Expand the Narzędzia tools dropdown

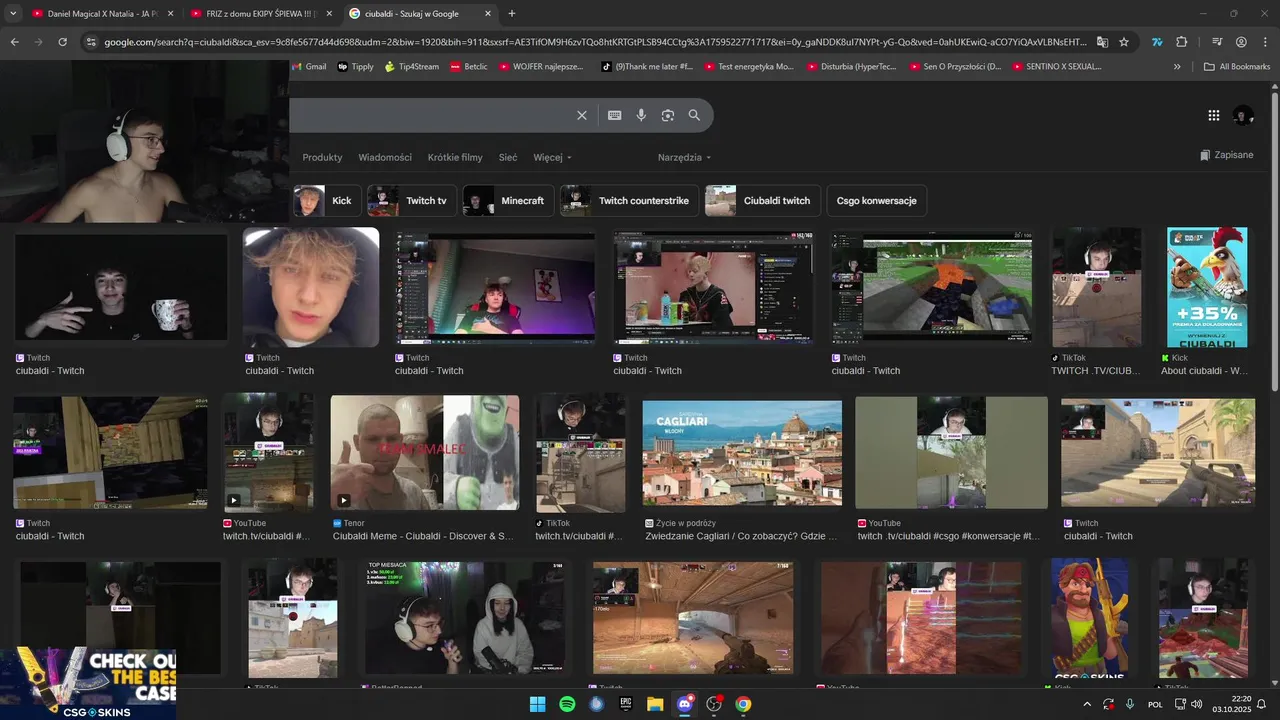click(x=684, y=157)
